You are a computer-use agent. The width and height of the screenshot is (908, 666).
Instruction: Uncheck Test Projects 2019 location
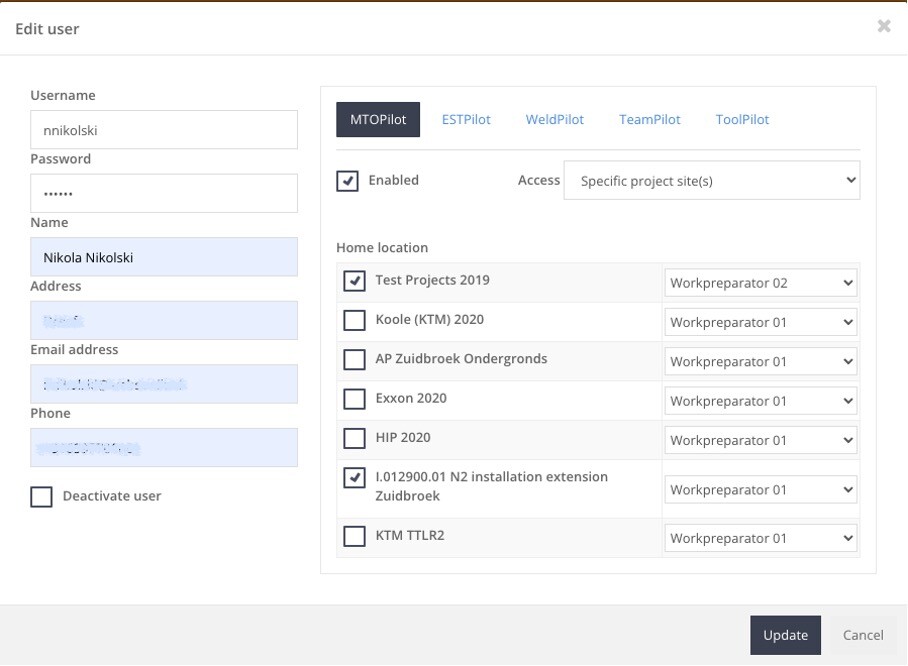point(354,281)
